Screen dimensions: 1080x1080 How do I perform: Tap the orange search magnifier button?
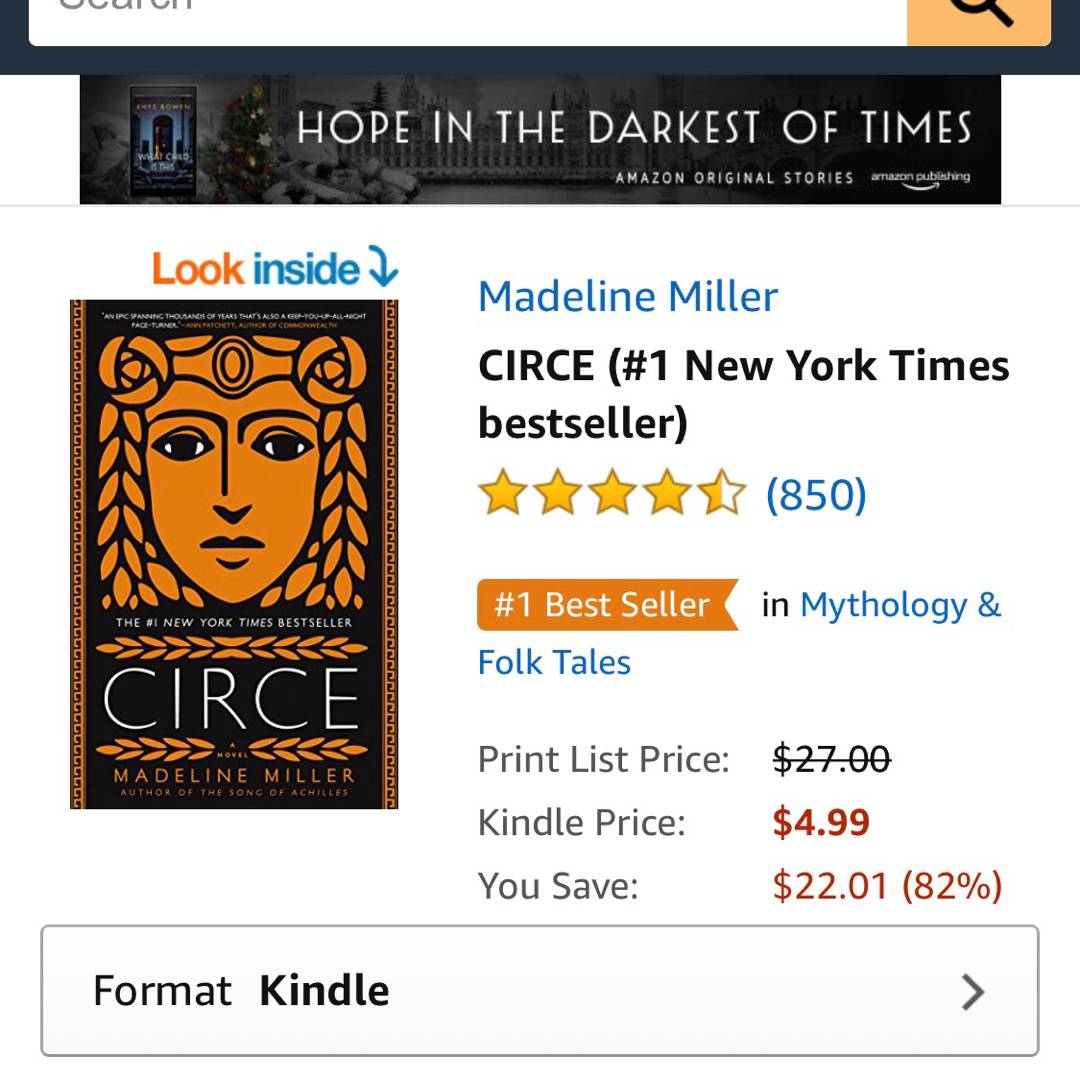click(x=978, y=16)
